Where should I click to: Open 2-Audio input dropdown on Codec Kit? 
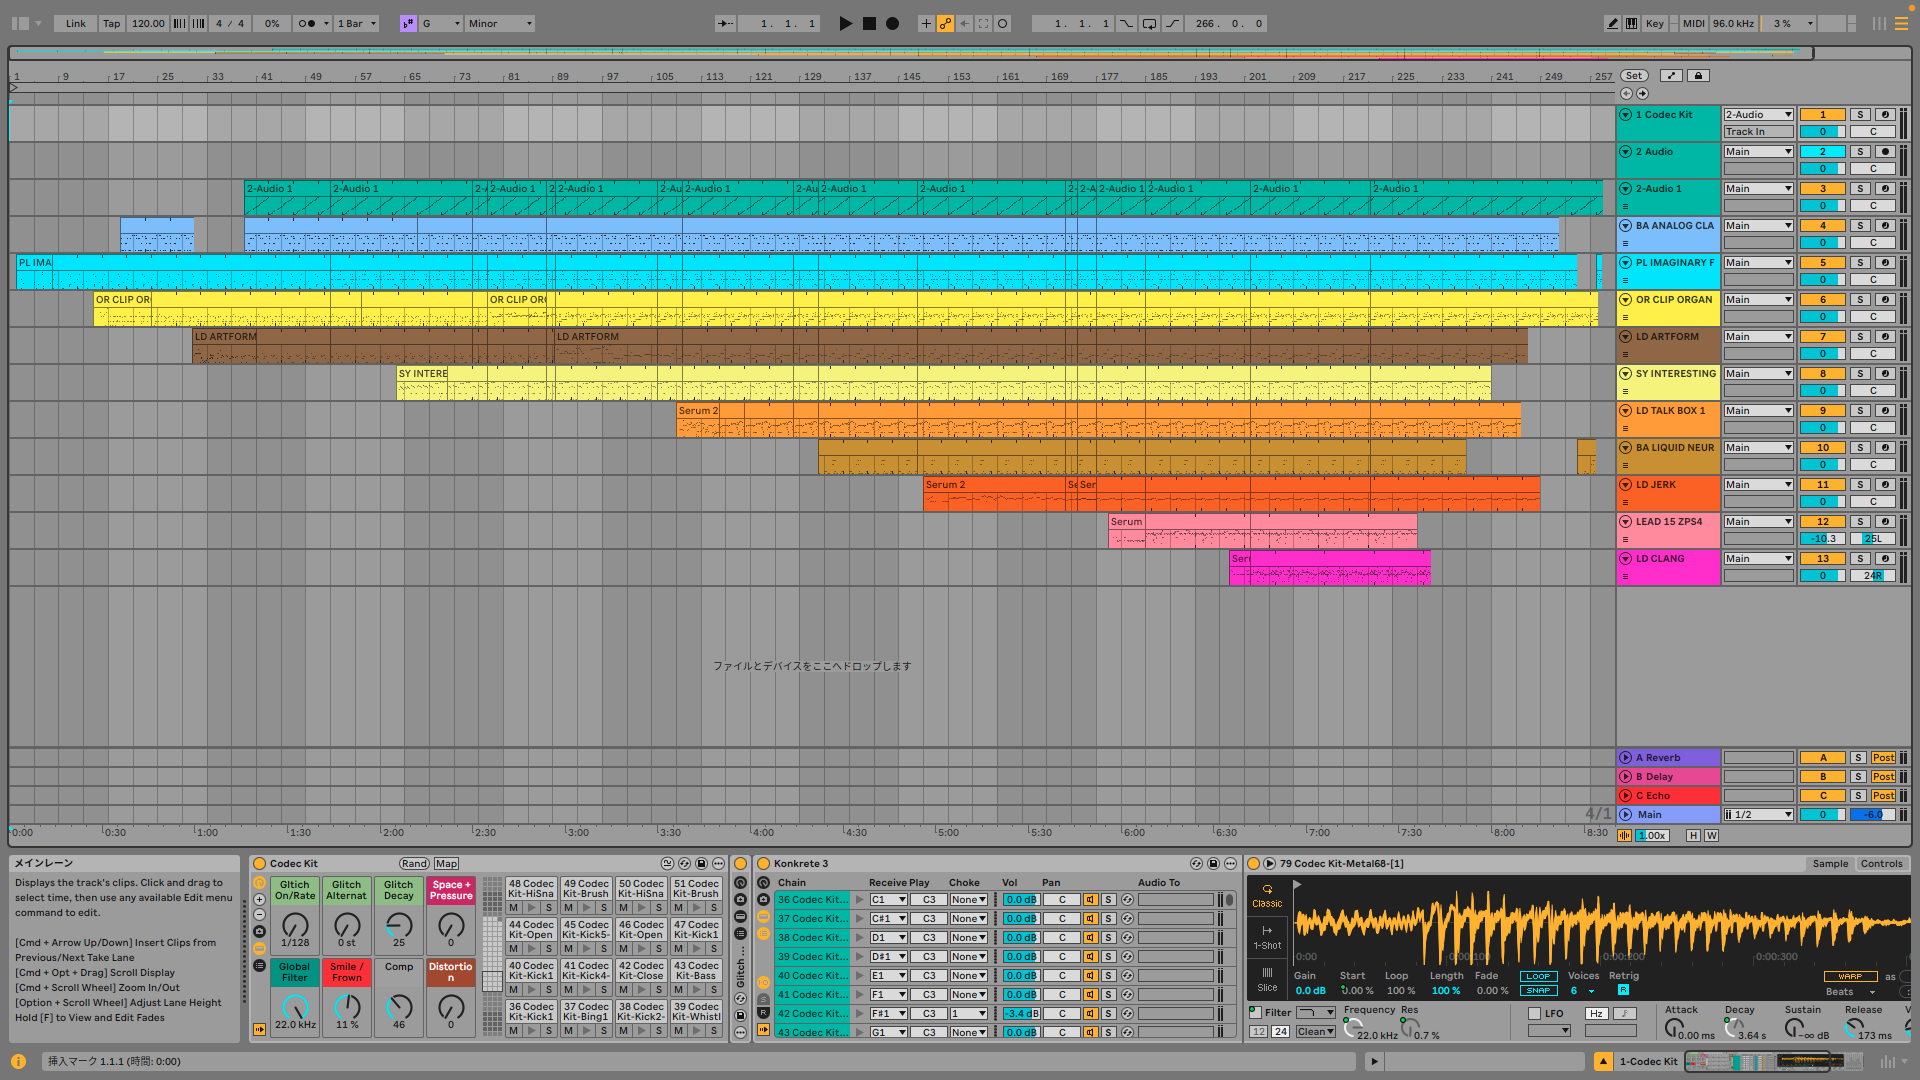(1758, 114)
